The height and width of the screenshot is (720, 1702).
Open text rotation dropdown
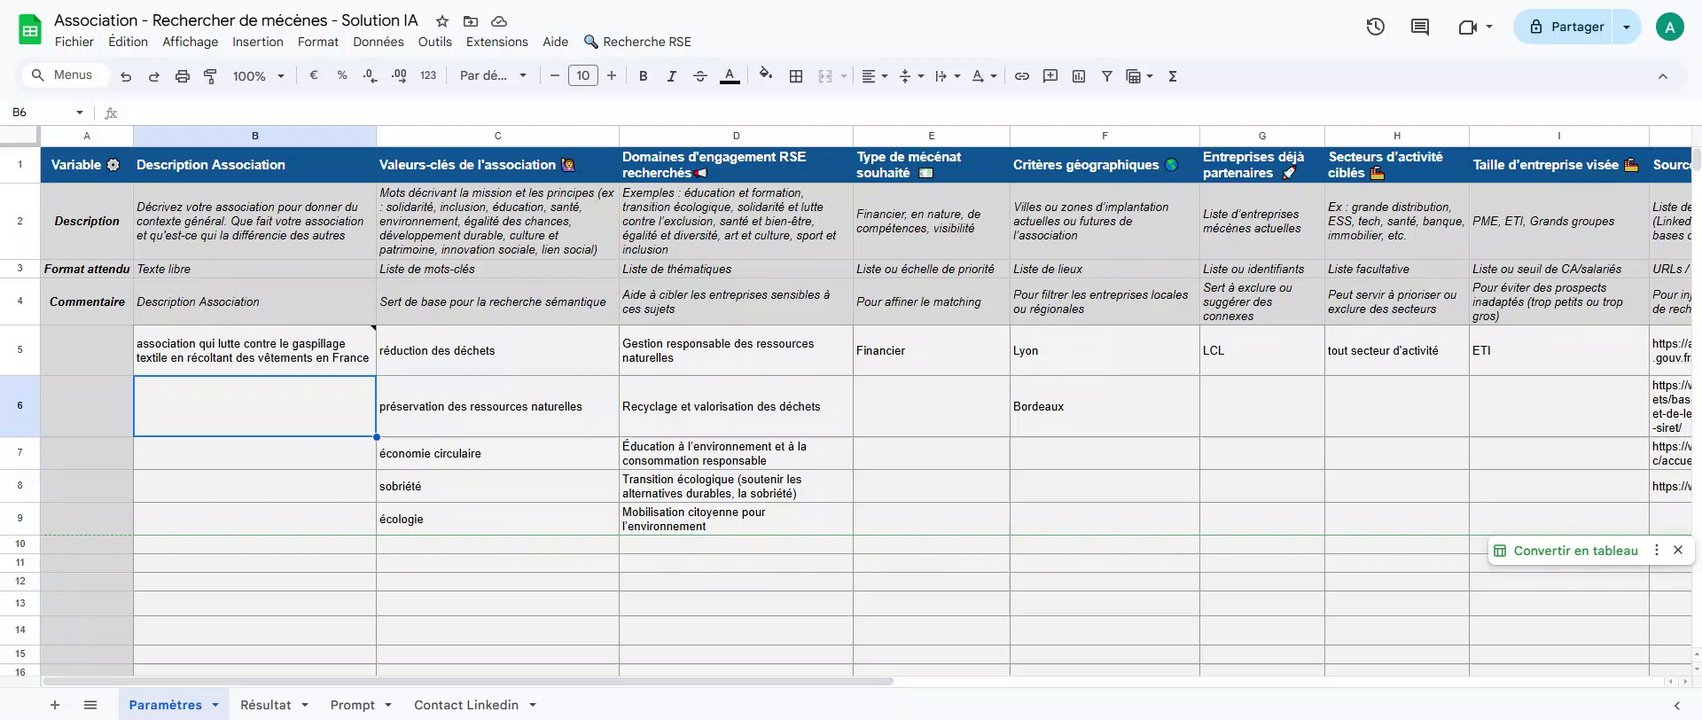(x=984, y=76)
